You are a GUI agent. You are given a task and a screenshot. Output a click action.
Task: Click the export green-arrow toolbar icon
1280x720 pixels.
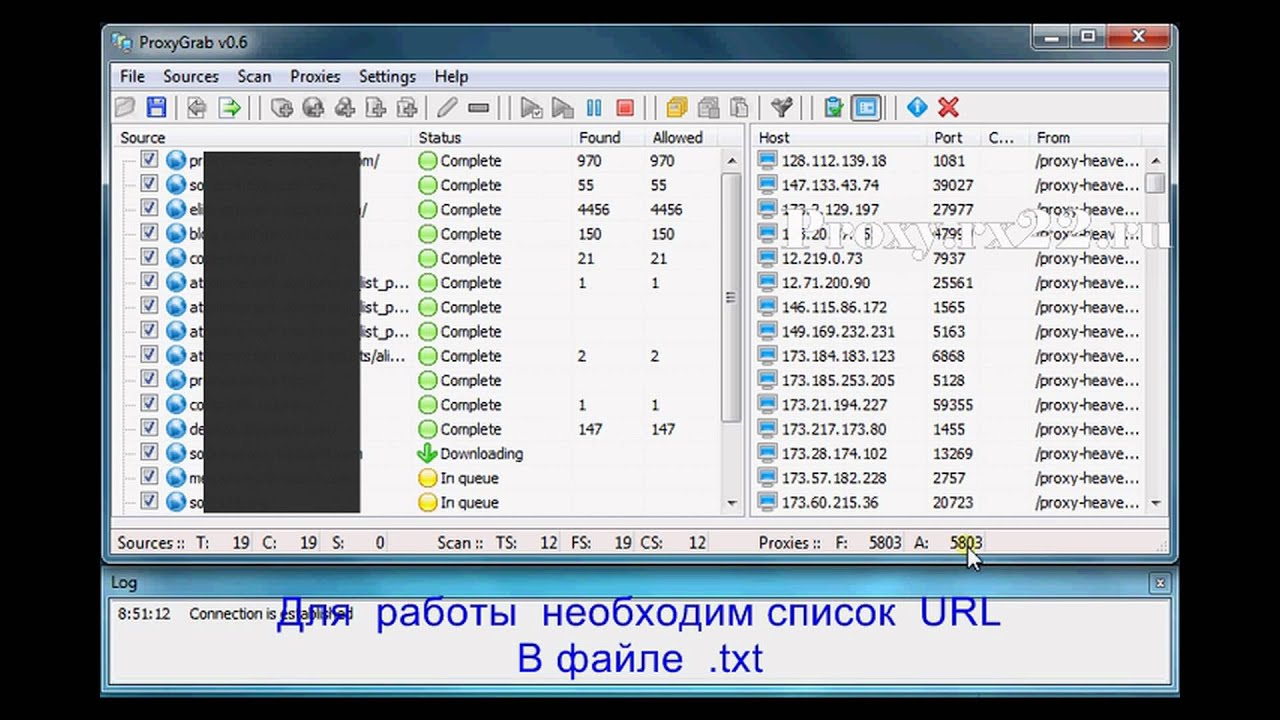point(230,107)
